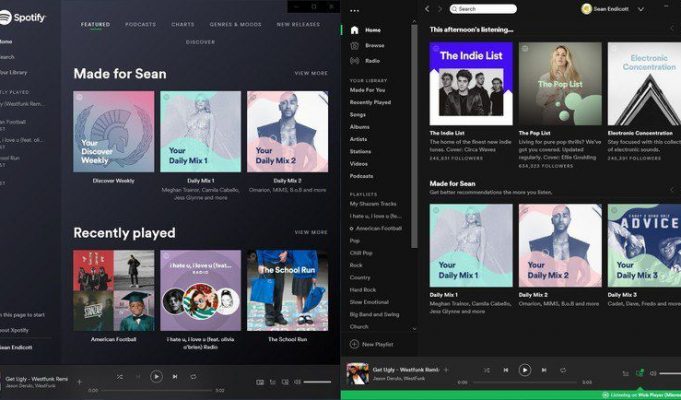Go back with the left arrow near Search

[x=427, y=9]
